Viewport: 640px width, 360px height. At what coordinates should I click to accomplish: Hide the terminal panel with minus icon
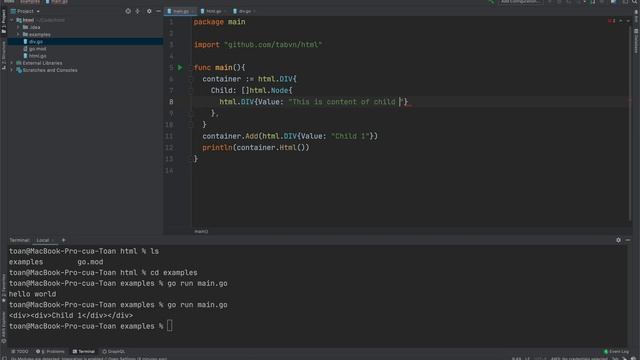click(x=628, y=240)
